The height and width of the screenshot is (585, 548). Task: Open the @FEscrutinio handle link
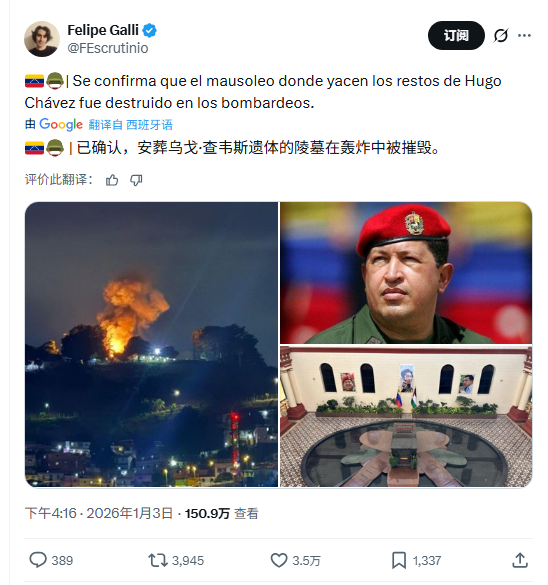click(x=108, y=48)
